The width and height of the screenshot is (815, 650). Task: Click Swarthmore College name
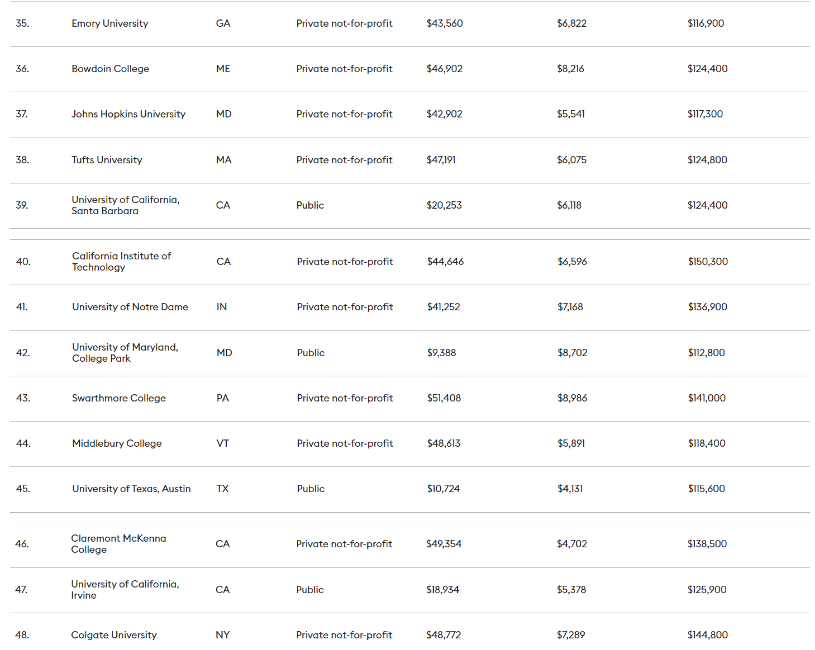[x=119, y=398]
